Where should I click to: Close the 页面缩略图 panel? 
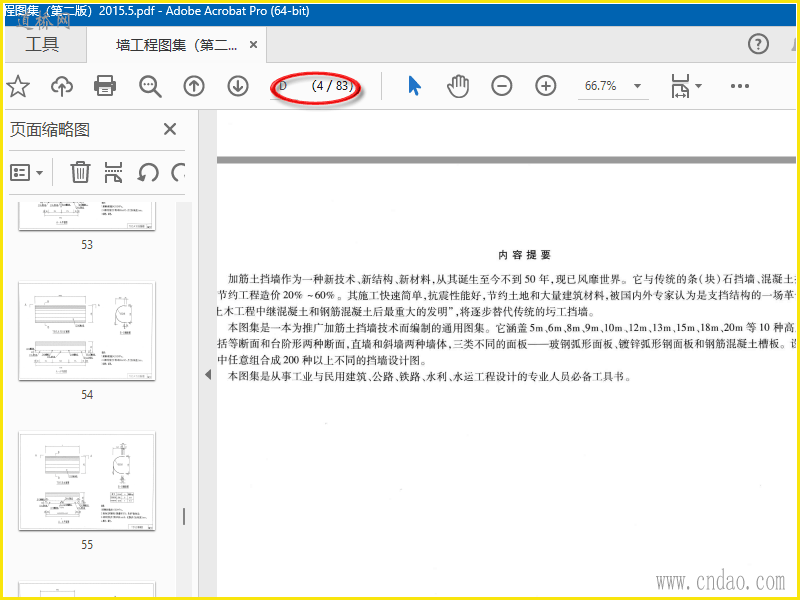pyautogui.click(x=170, y=129)
